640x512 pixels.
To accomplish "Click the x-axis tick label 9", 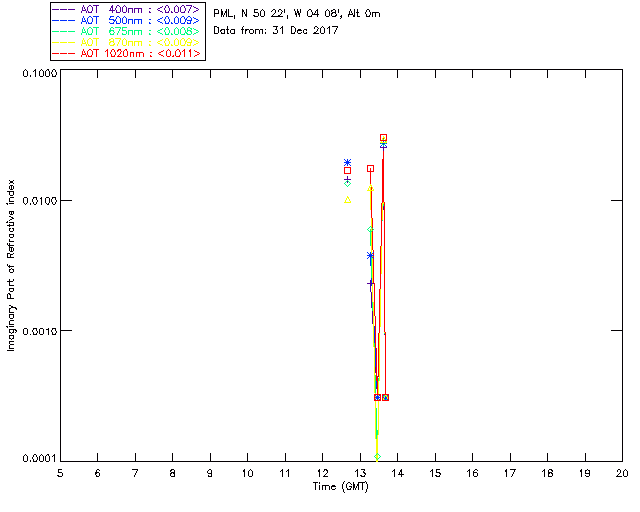I will [x=210, y=474].
